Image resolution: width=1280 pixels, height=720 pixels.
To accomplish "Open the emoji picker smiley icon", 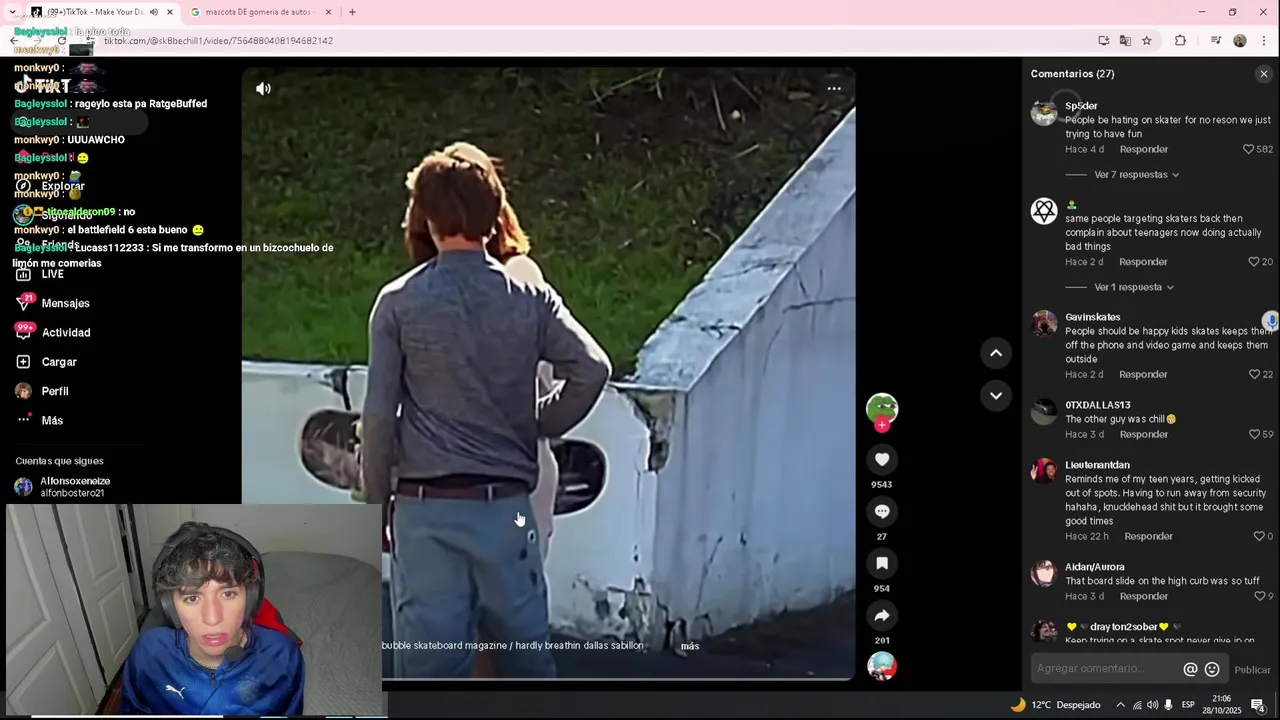I will click(1212, 669).
